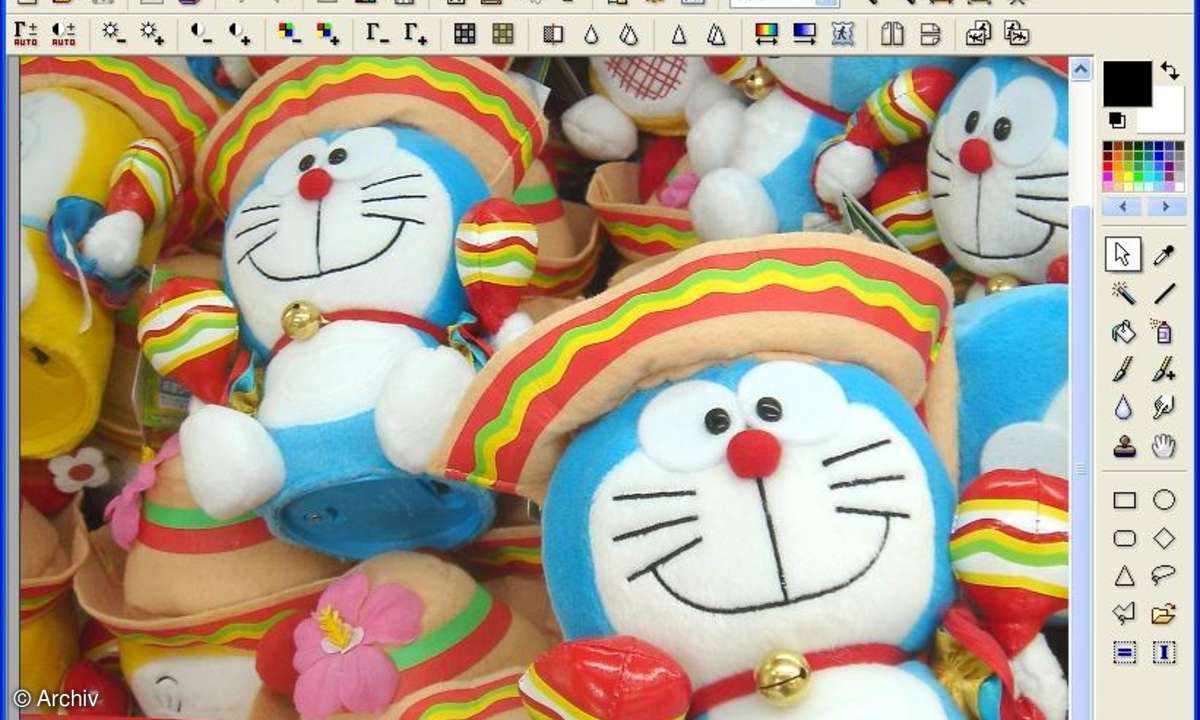Open the black foreground color swatch
Screen dimensions: 1200x720
pos(1127,84)
